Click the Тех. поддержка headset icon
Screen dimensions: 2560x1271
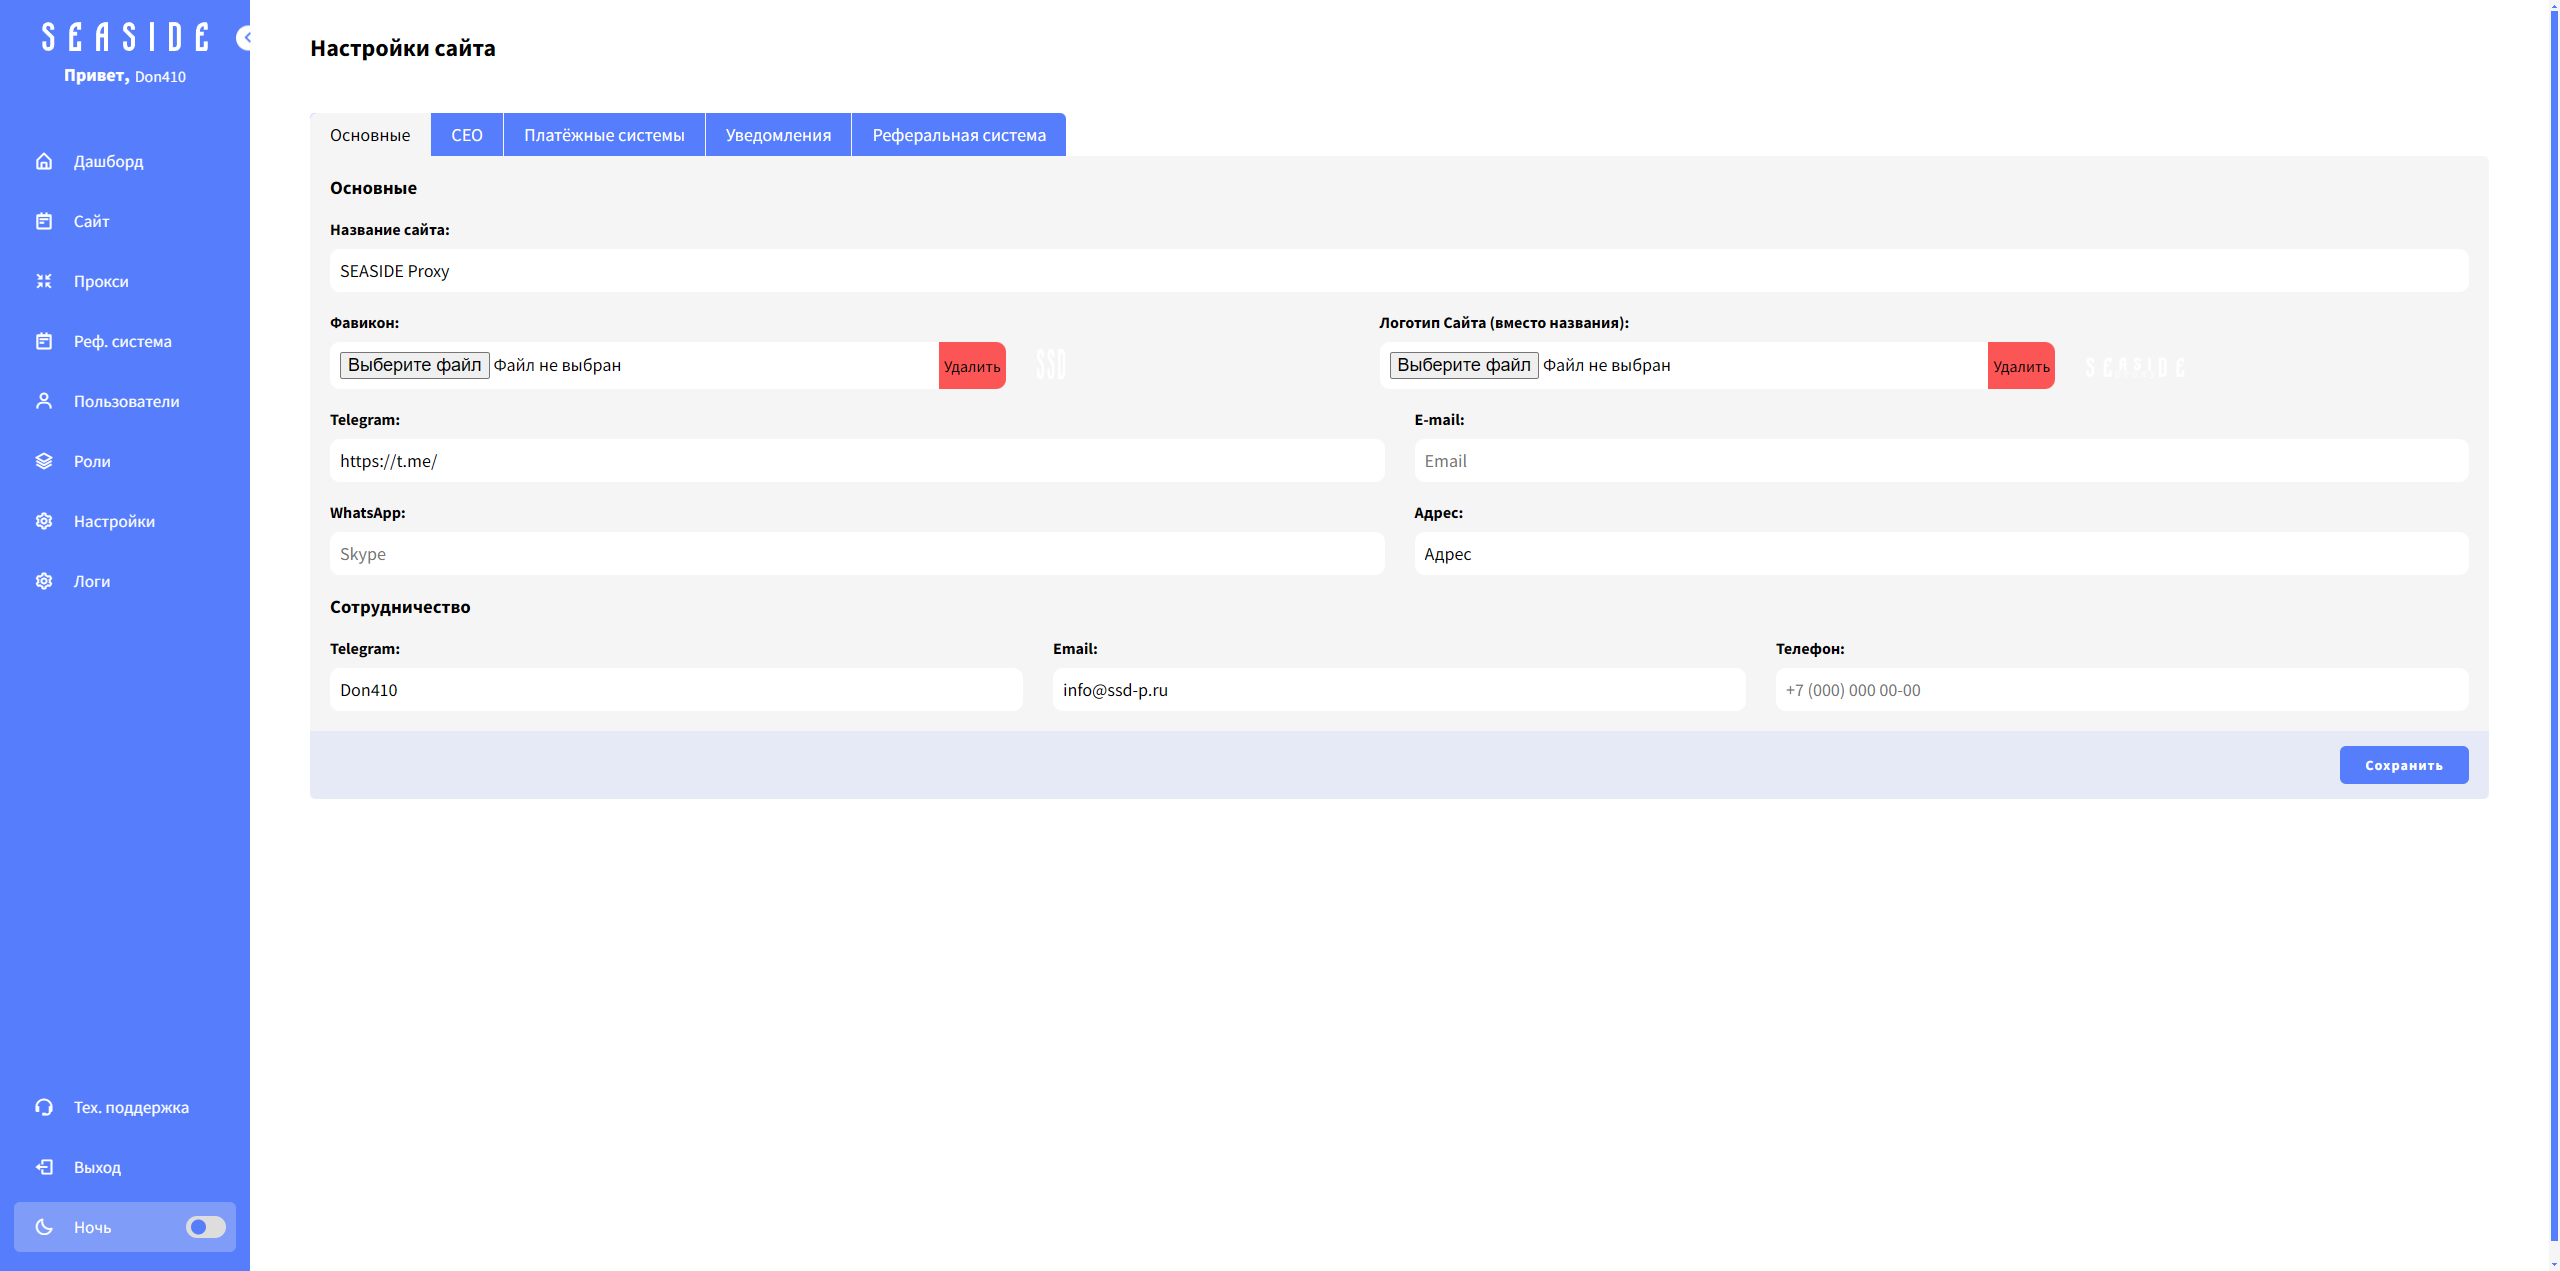click(44, 1107)
